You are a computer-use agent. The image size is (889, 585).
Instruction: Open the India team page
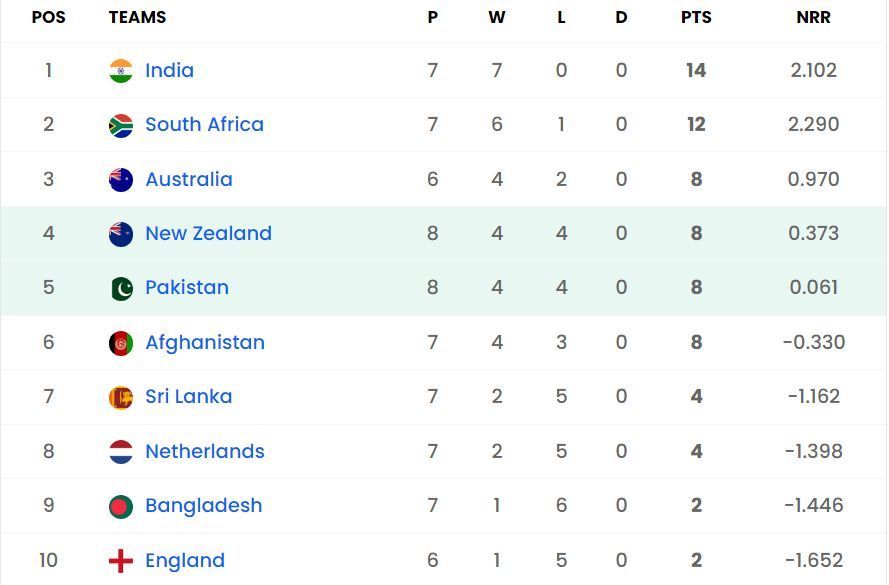pyautogui.click(x=170, y=70)
